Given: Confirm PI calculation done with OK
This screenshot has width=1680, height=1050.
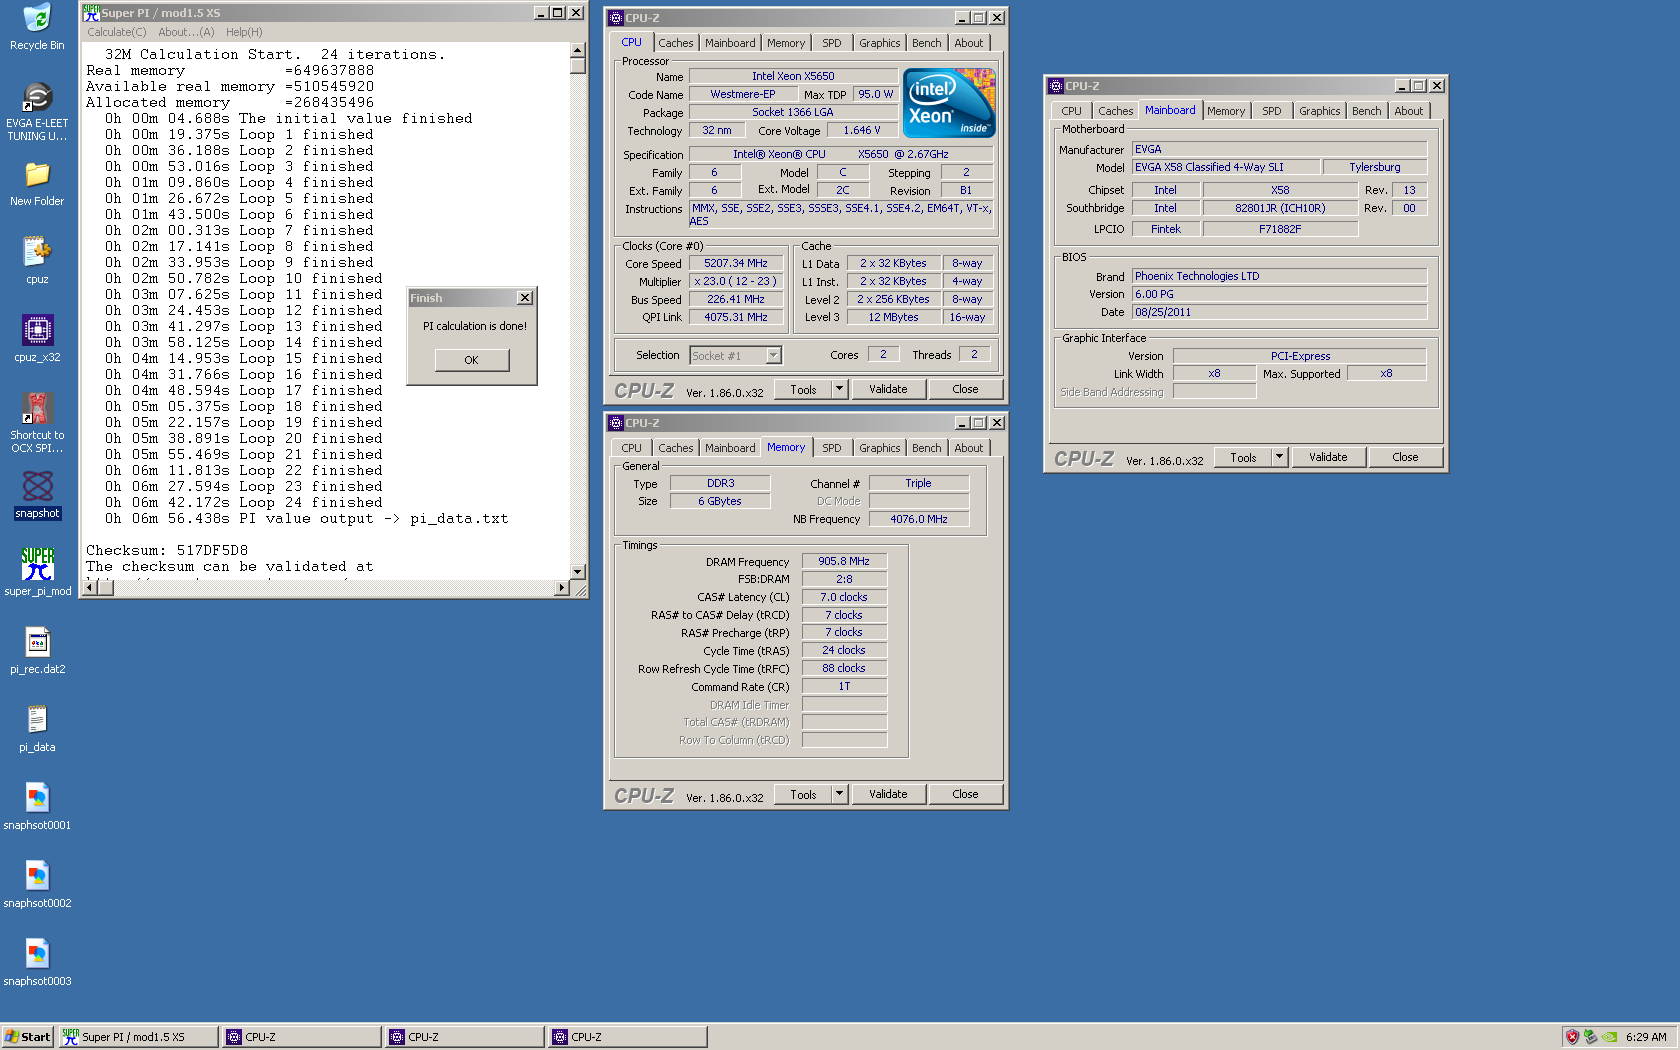Looking at the screenshot, I should point(472,360).
